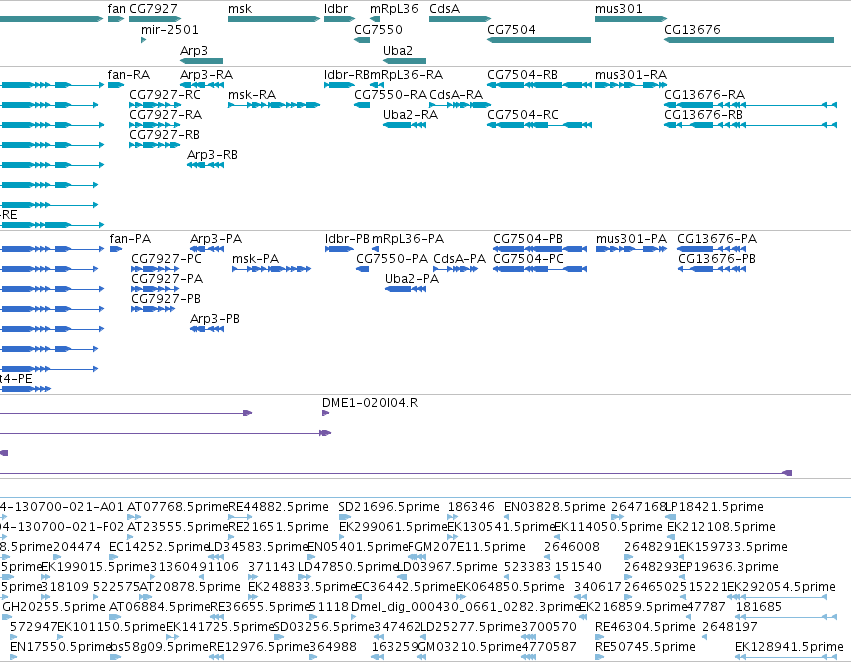
Task: Click the CG7927-PA protein label
Action: click(167, 279)
